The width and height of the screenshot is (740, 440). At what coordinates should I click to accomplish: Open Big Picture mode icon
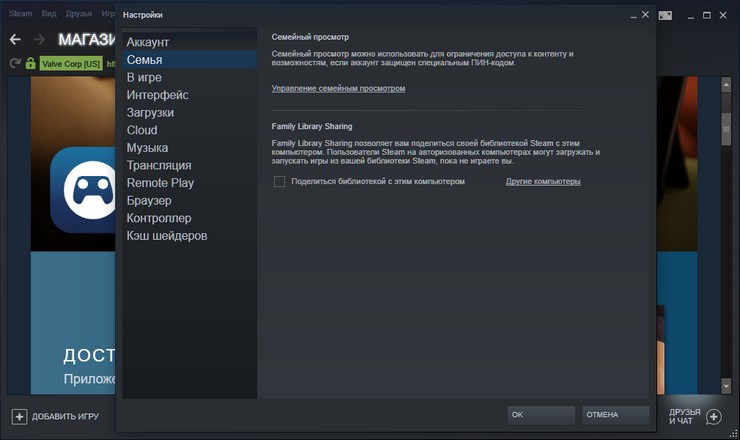[x=665, y=16]
